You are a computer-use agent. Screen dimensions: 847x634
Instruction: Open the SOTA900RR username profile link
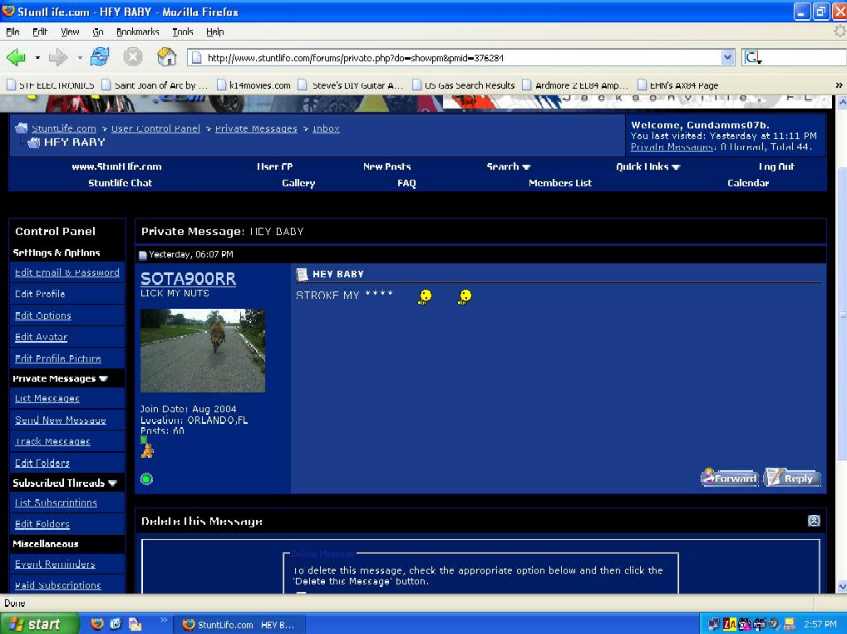click(188, 279)
